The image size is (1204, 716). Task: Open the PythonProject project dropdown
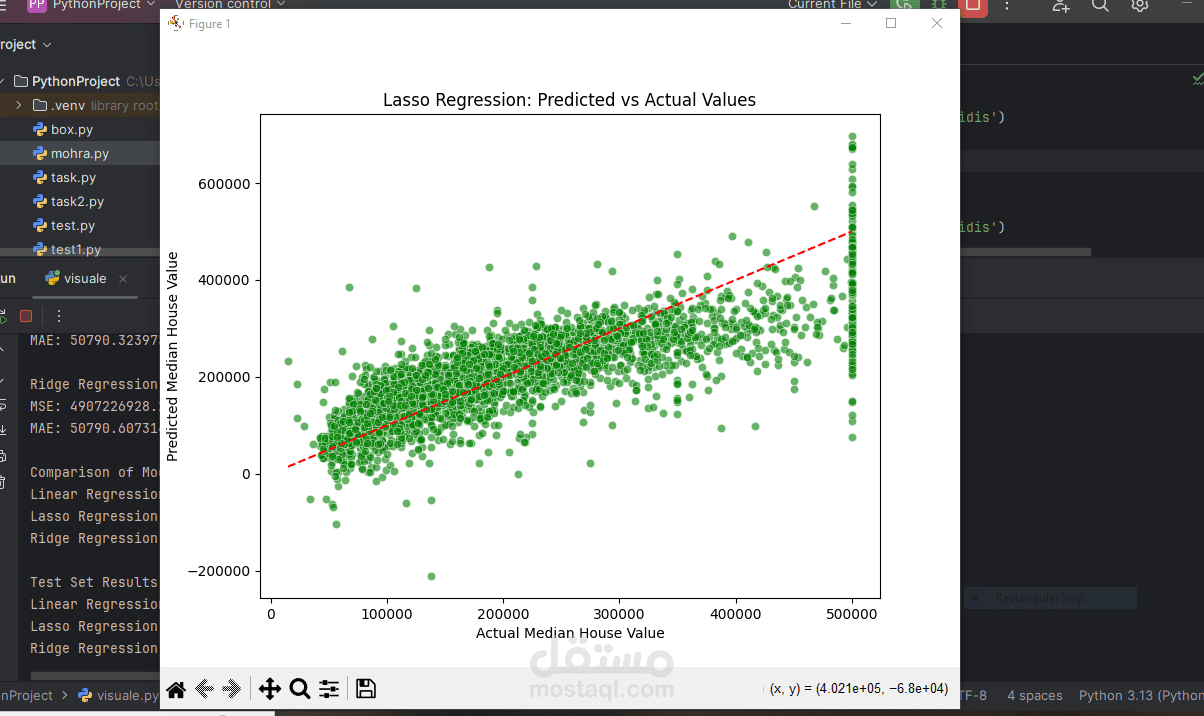tap(103, 5)
